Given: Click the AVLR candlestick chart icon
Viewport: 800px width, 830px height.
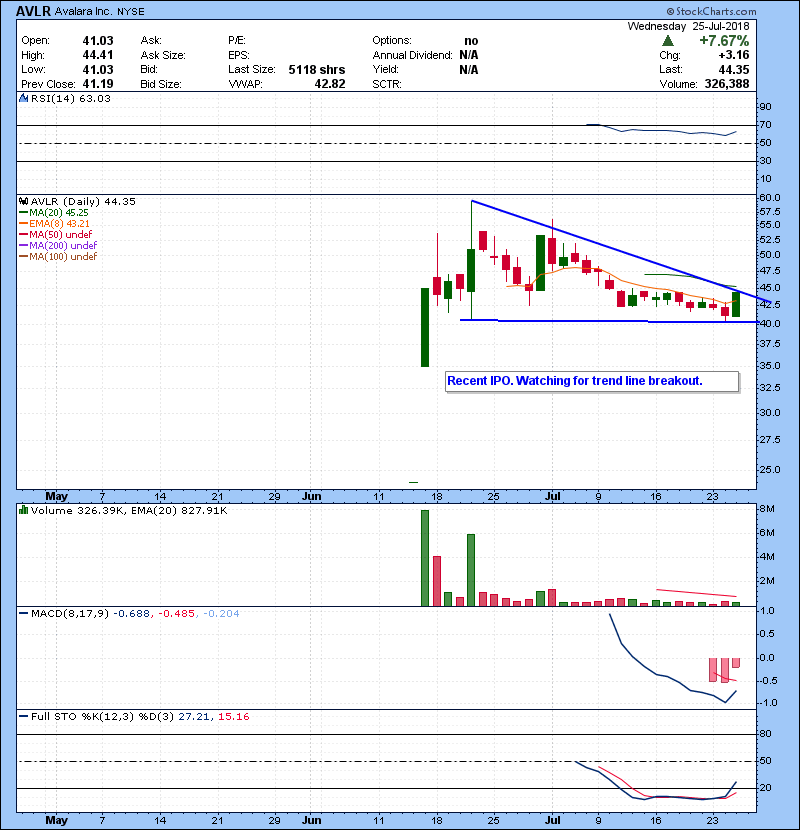Looking at the screenshot, I should (x=23, y=202).
